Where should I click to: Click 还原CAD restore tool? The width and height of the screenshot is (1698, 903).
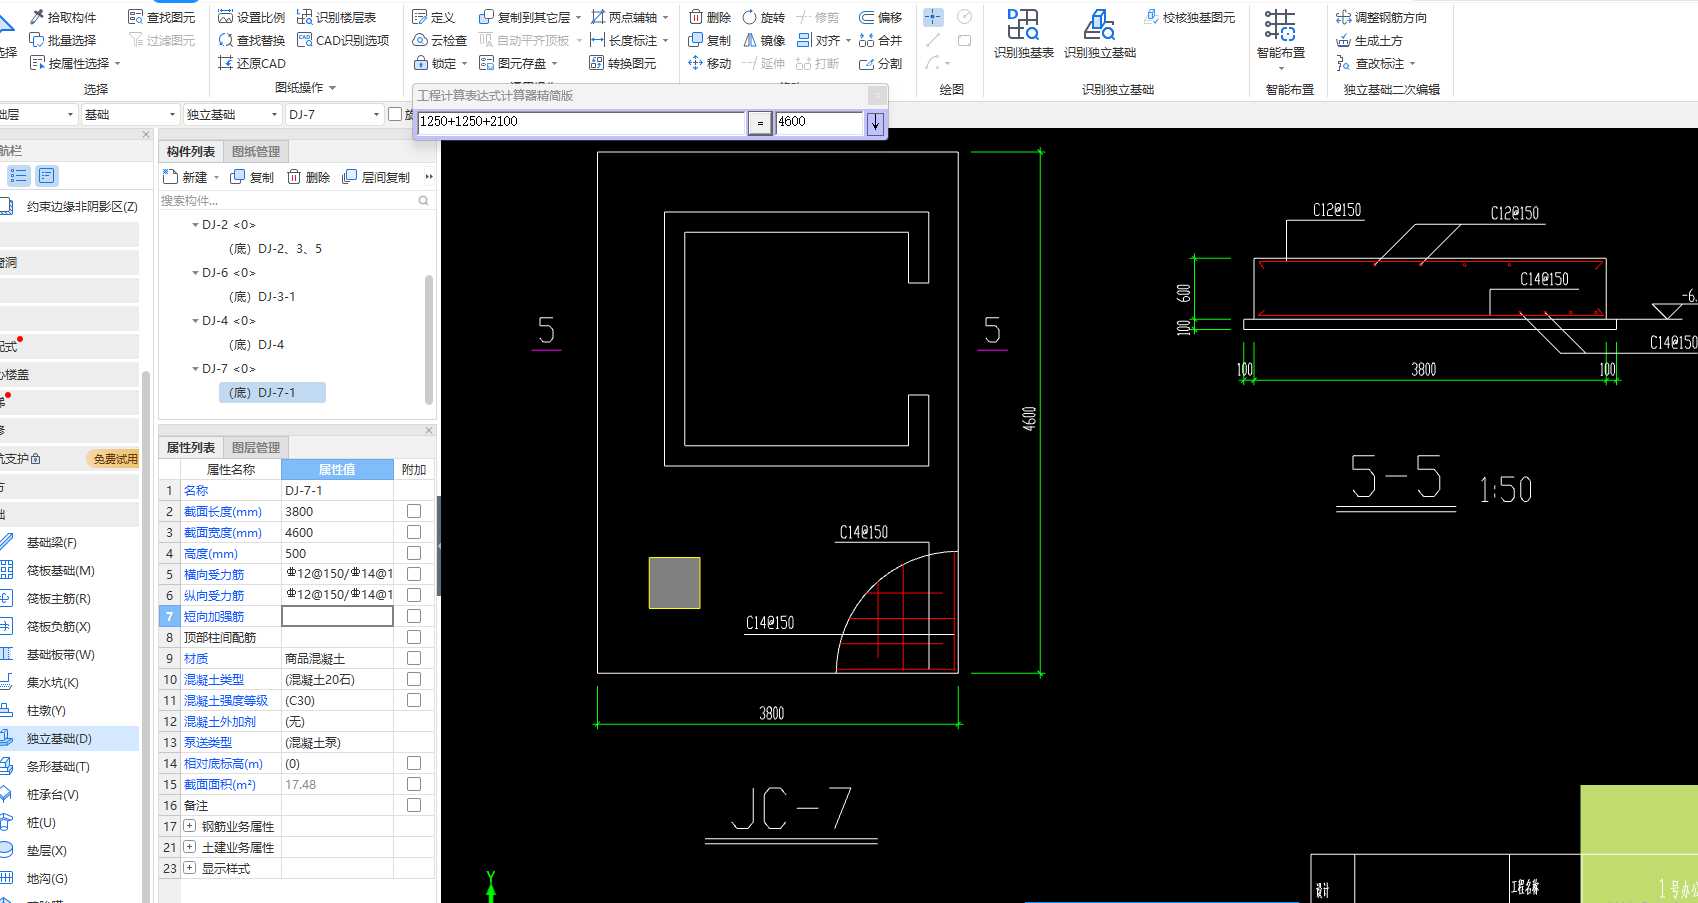252,63
